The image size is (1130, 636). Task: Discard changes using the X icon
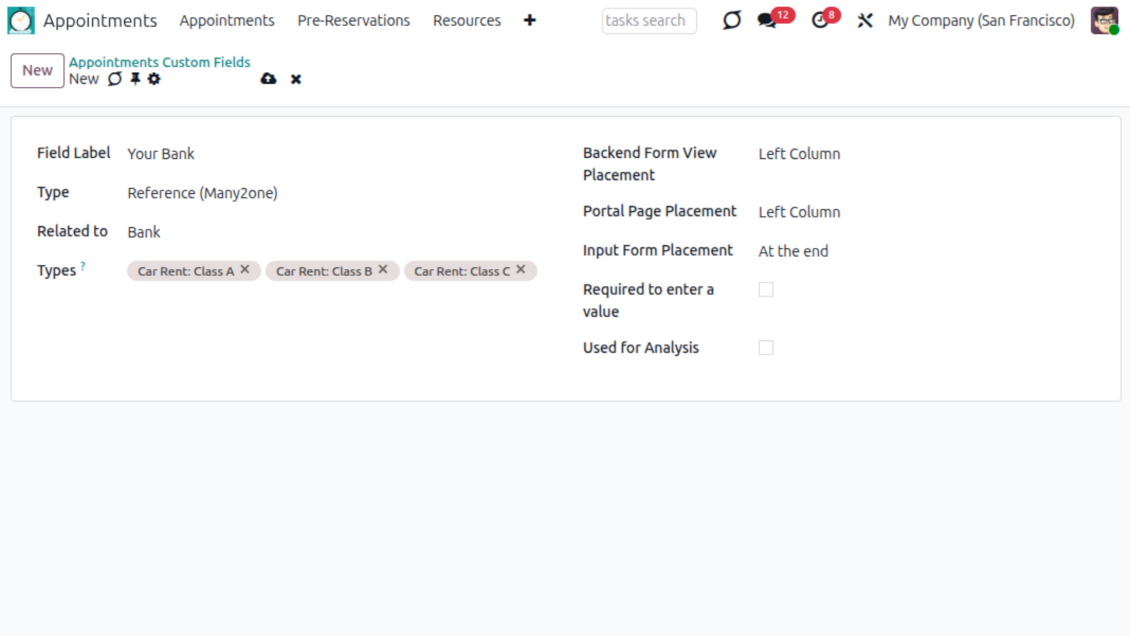pyautogui.click(x=296, y=79)
